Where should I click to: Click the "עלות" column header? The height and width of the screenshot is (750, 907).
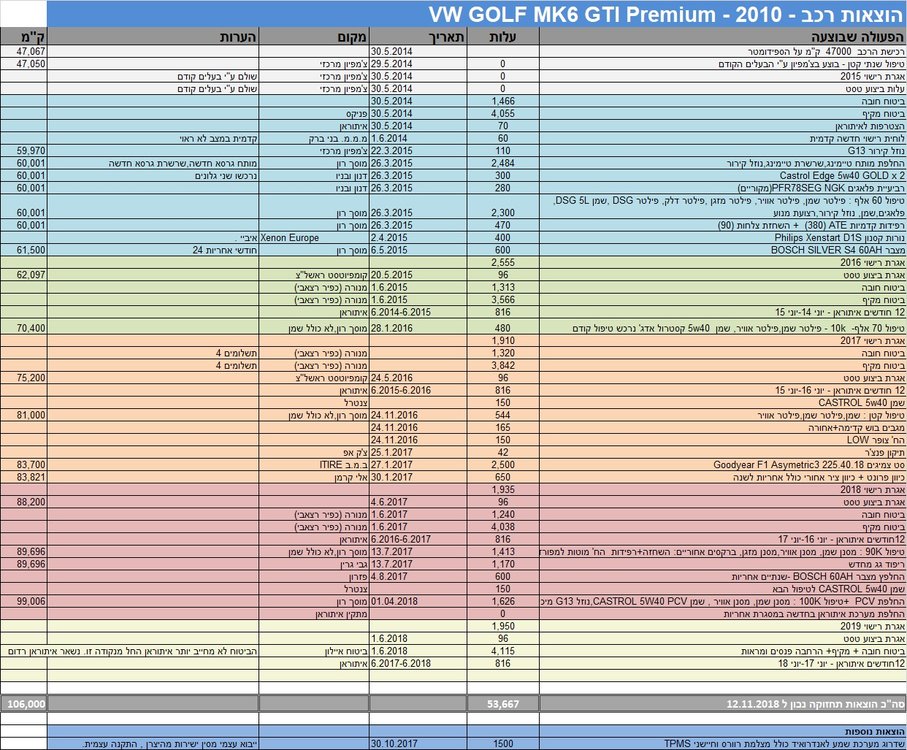click(x=503, y=36)
